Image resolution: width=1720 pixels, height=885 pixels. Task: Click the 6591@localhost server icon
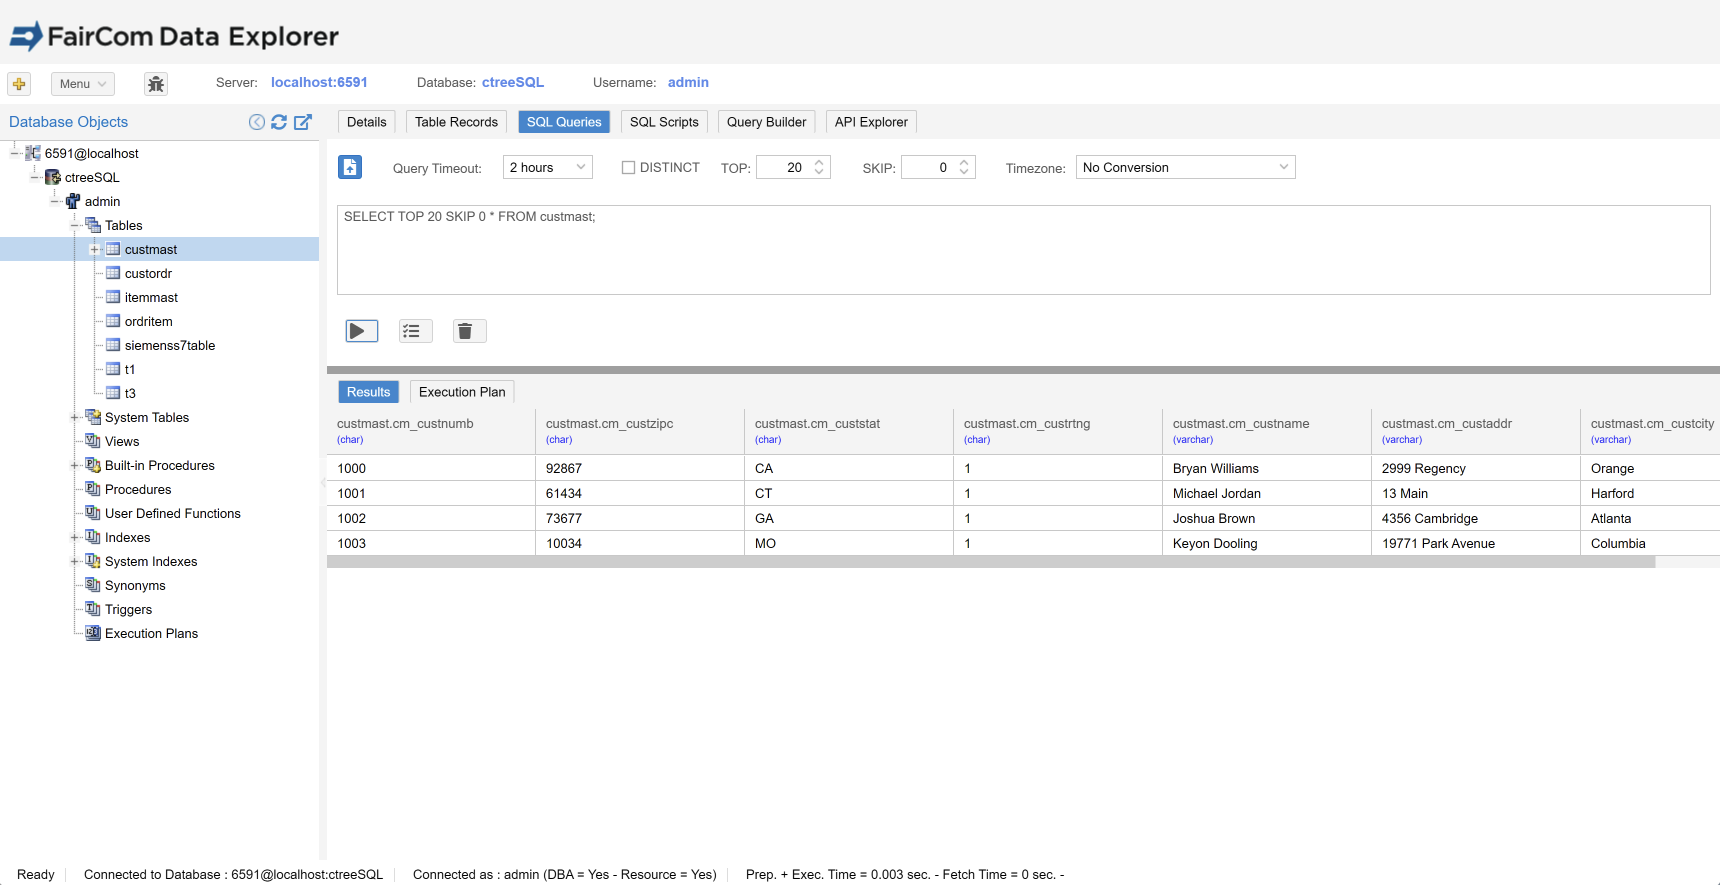coord(33,153)
